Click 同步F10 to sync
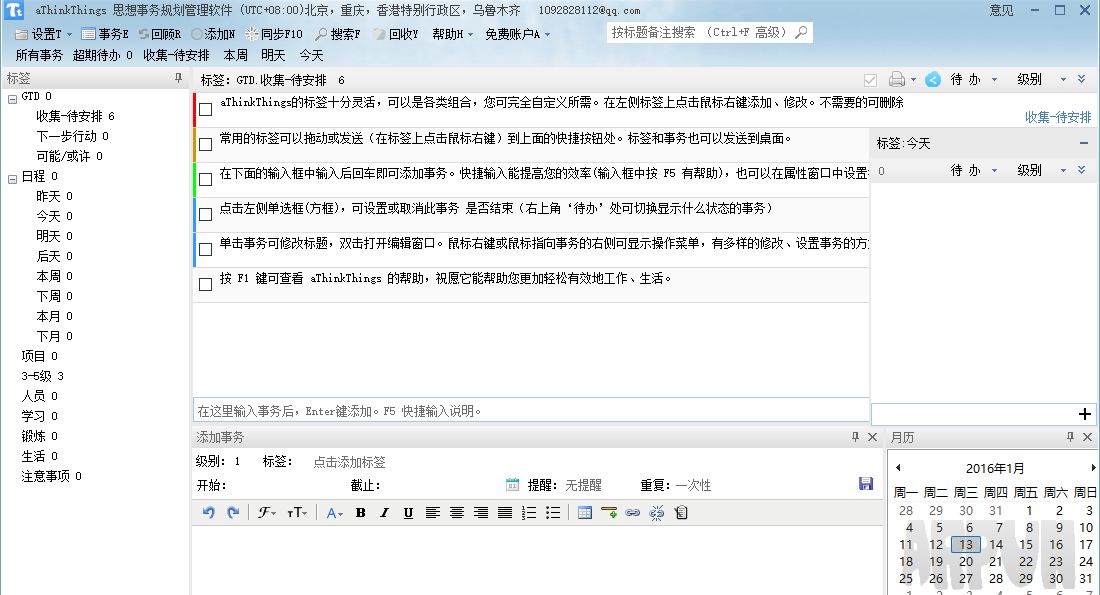 coord(274,34)
